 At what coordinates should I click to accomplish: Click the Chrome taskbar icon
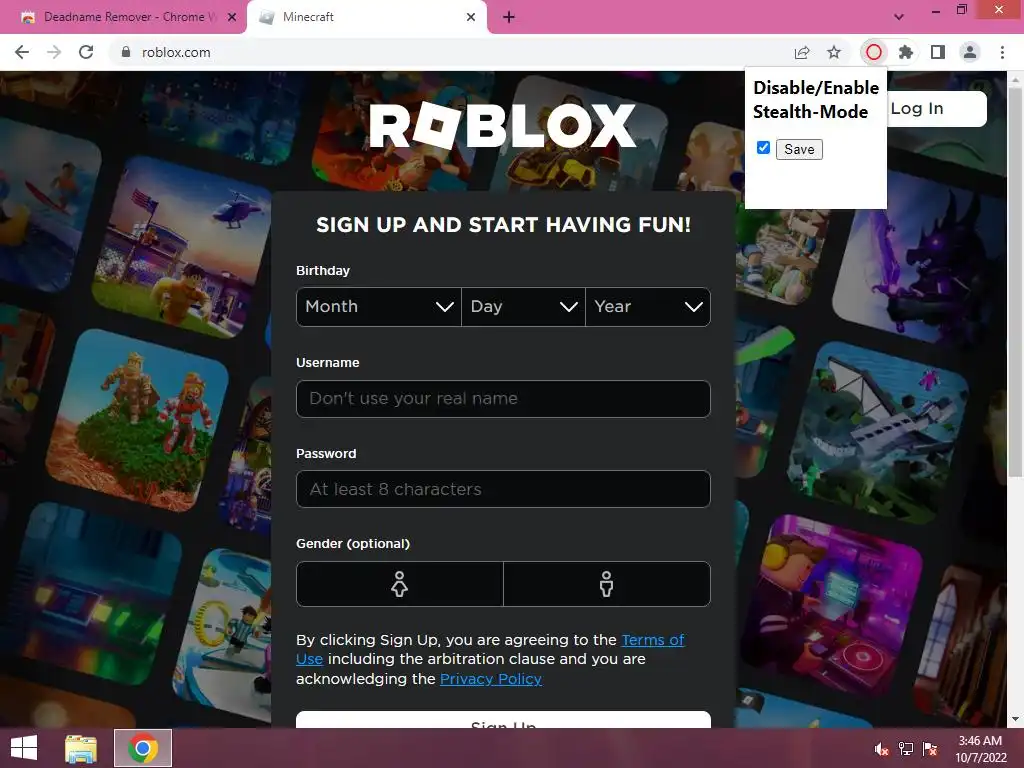(x=143, y=748)
